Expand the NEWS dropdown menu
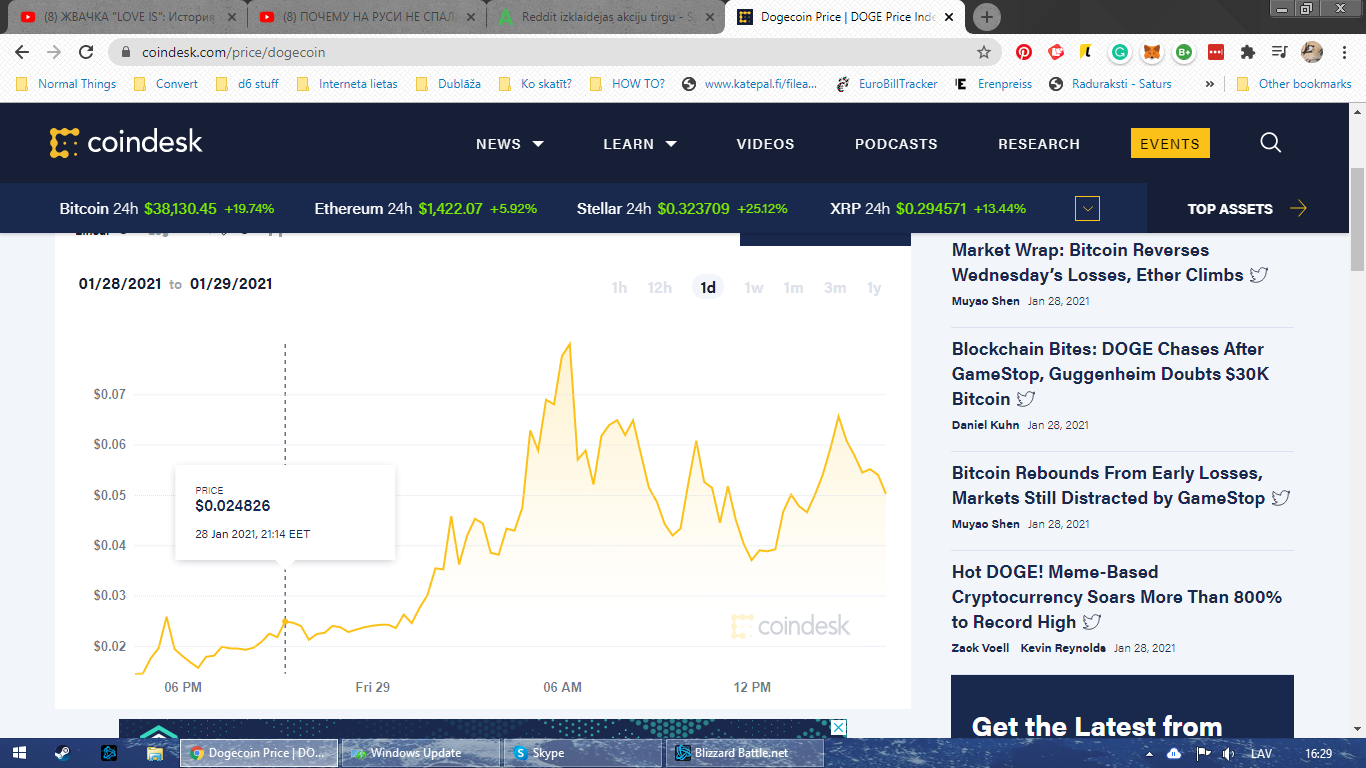 click(509, 144)
